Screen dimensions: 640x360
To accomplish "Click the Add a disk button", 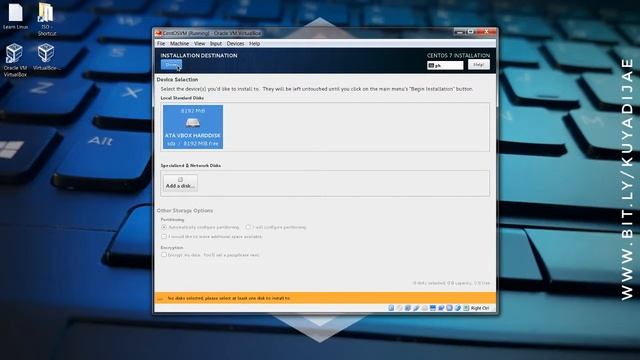I will 180,183.
